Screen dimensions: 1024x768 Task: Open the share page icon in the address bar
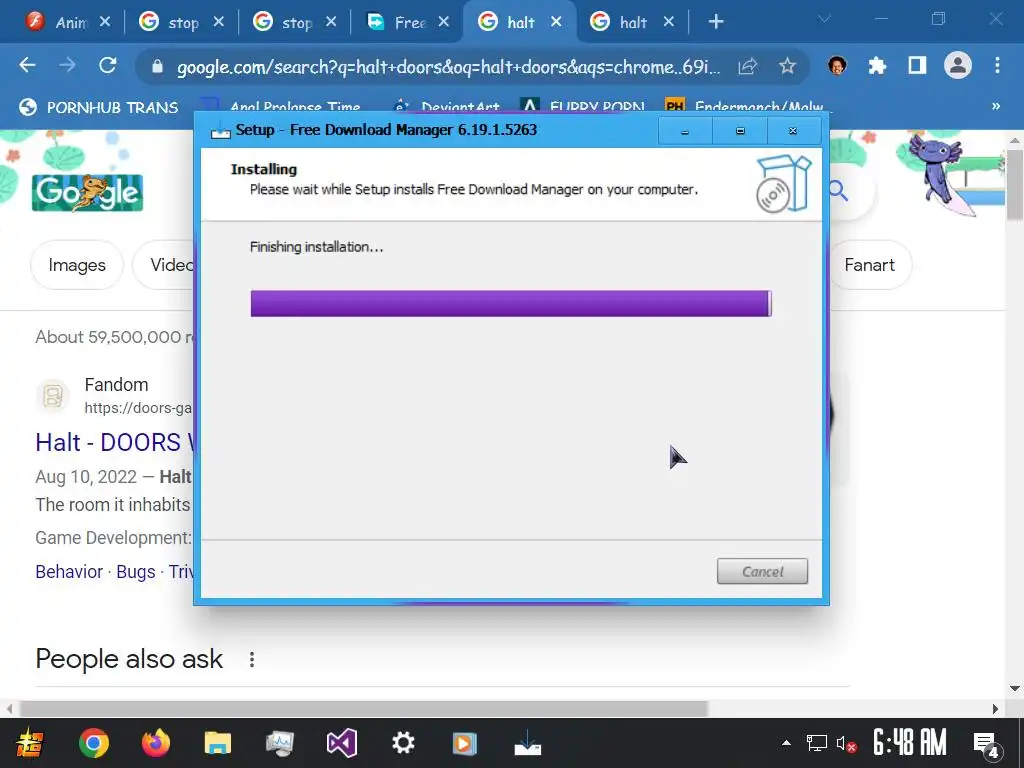(x=748, y=66)
